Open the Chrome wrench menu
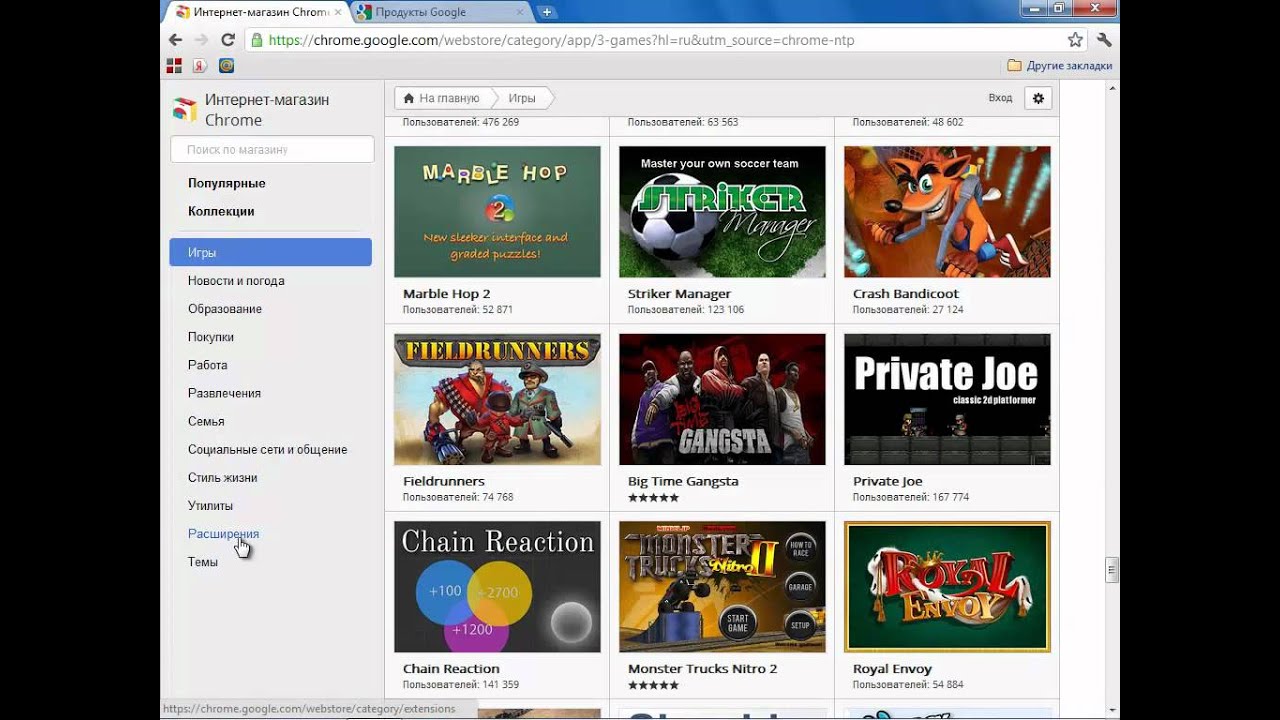The height and width of the screenshot is (720, 1280). click(1104, 40)
